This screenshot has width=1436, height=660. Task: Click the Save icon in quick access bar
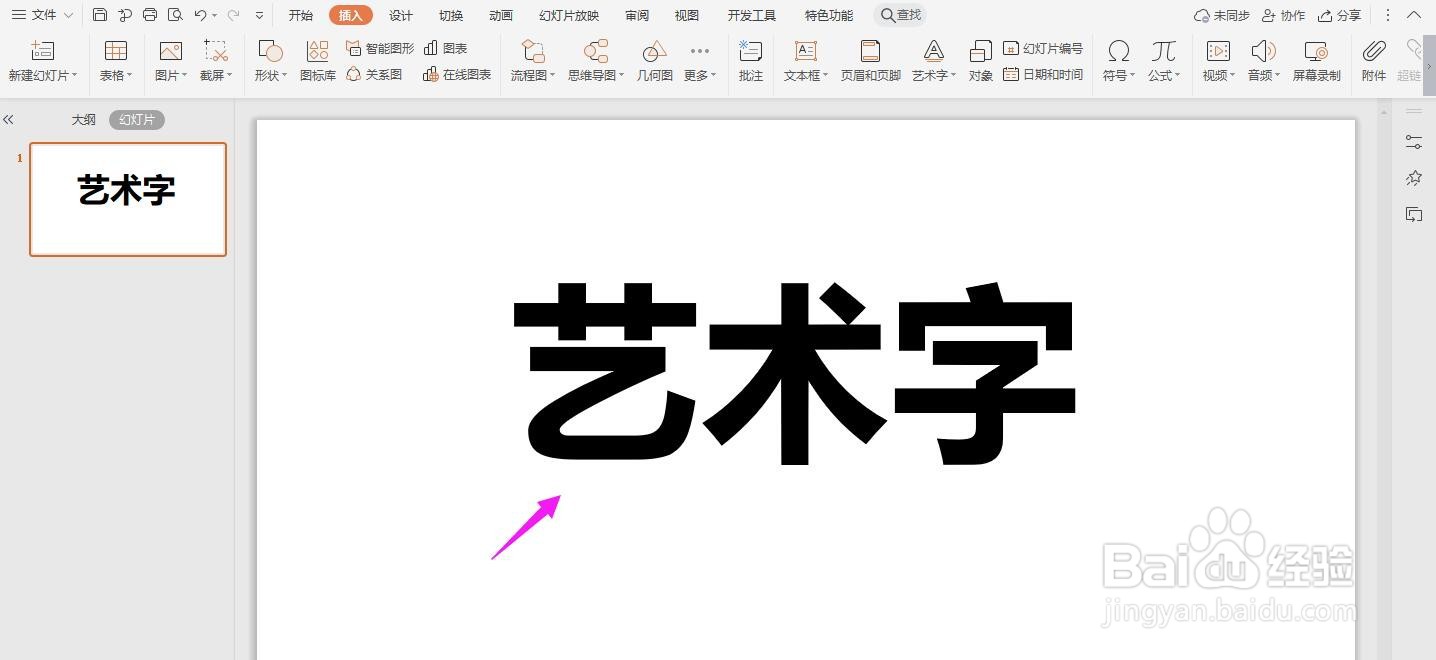pyautogui.click(x=99, y=15)
